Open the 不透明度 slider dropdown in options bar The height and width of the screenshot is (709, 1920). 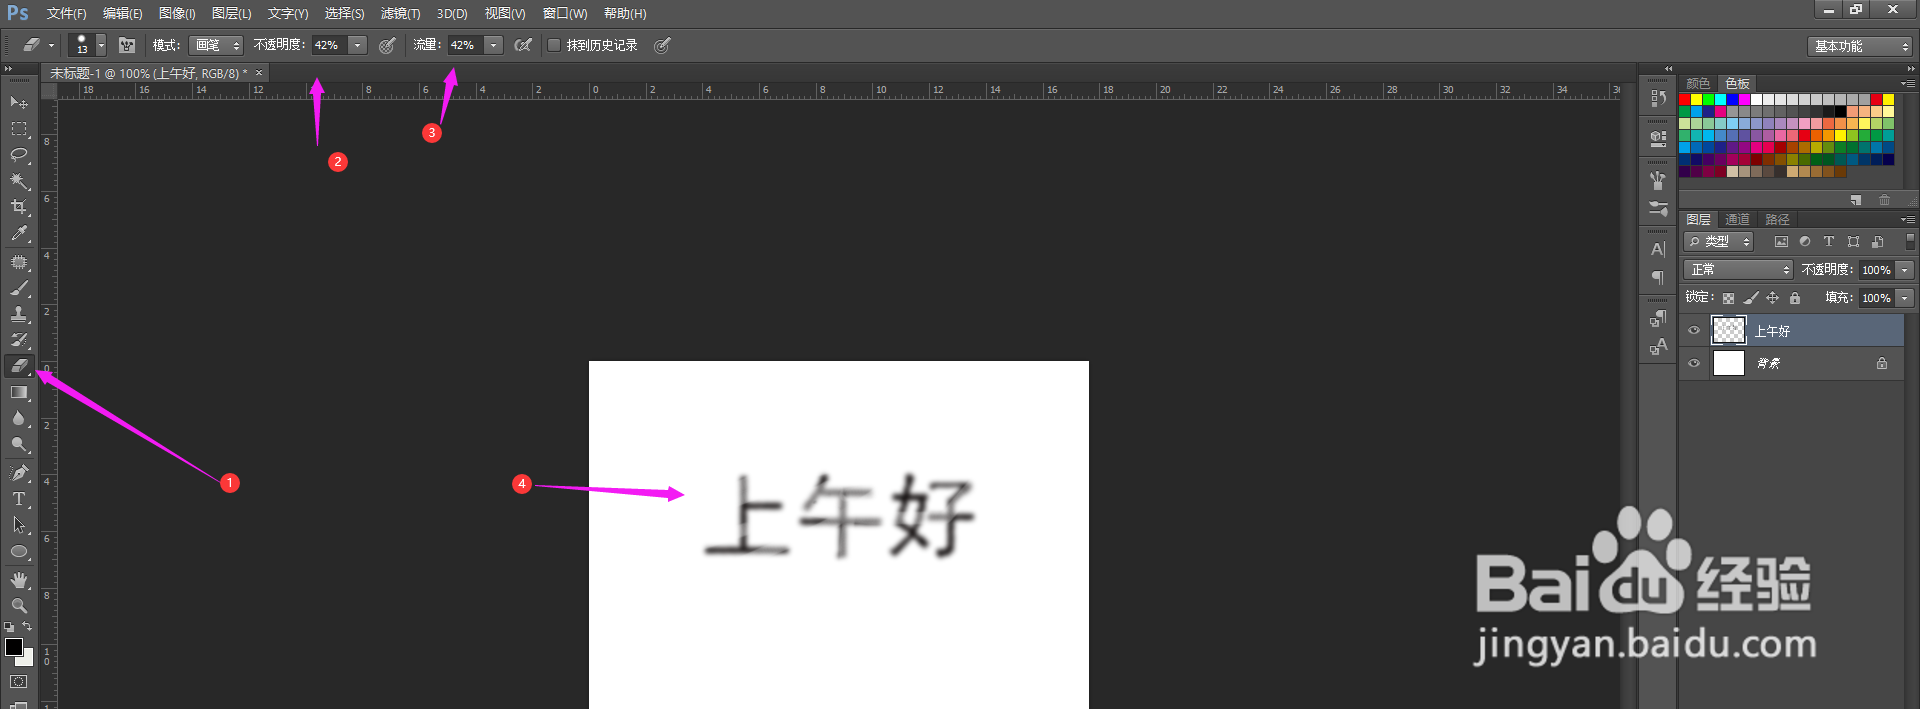[357, 45]
